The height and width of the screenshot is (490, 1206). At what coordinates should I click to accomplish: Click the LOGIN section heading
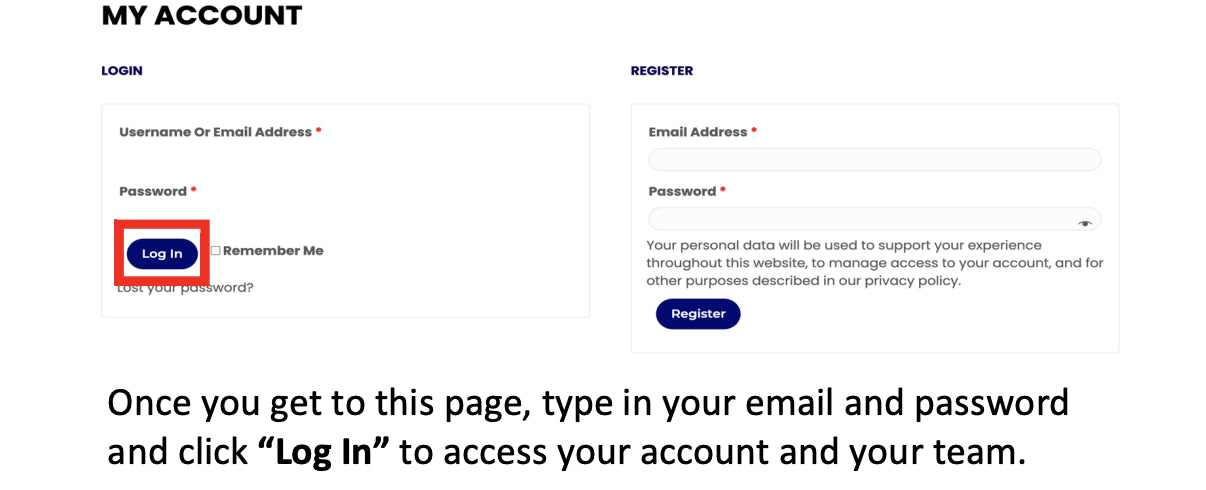click(122, 71)
